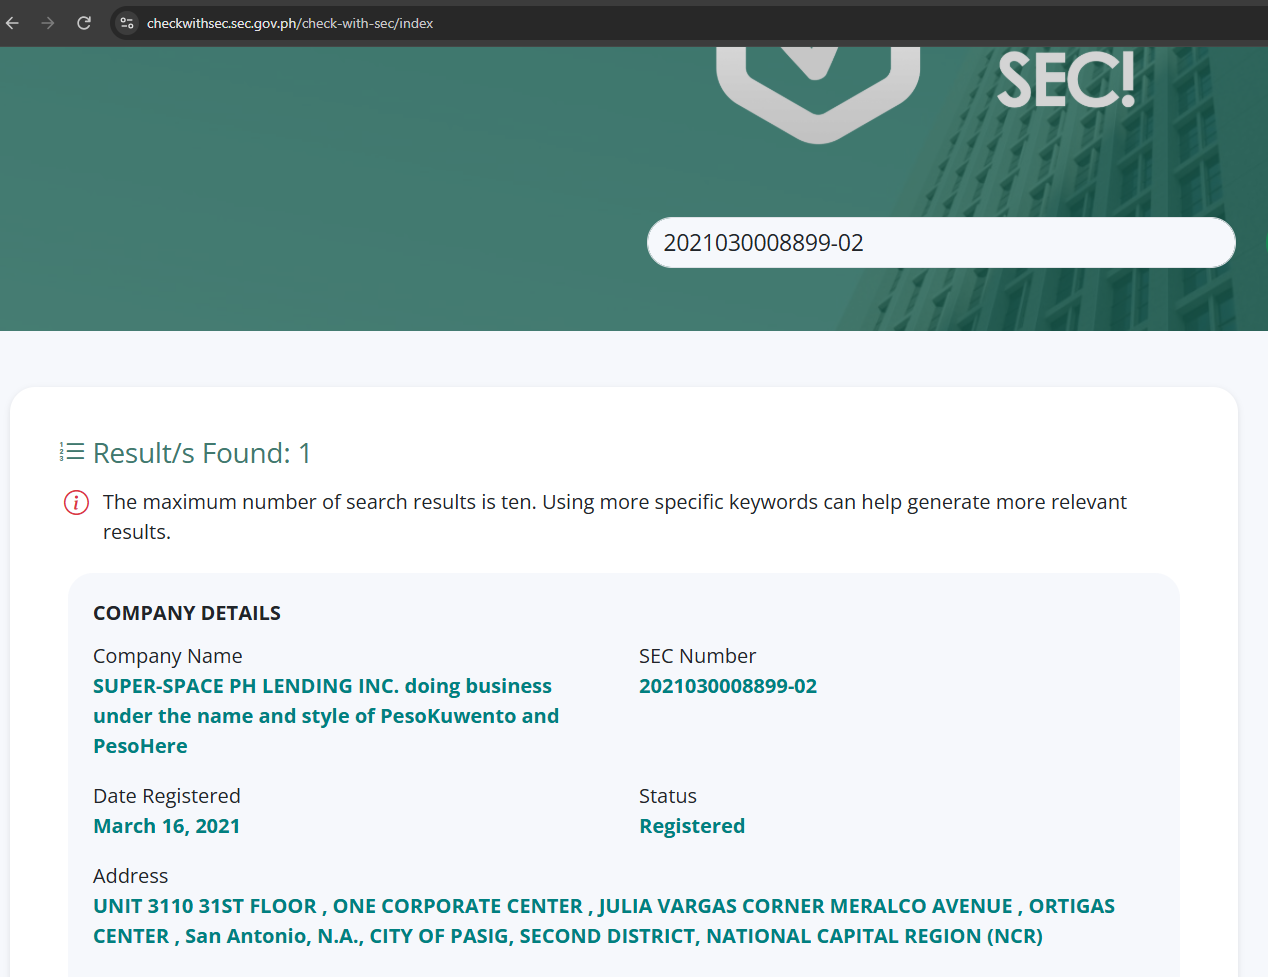Screen dimensions: 1268x977
Task: Reload the Check with SEC page
Action: point(84,23)
